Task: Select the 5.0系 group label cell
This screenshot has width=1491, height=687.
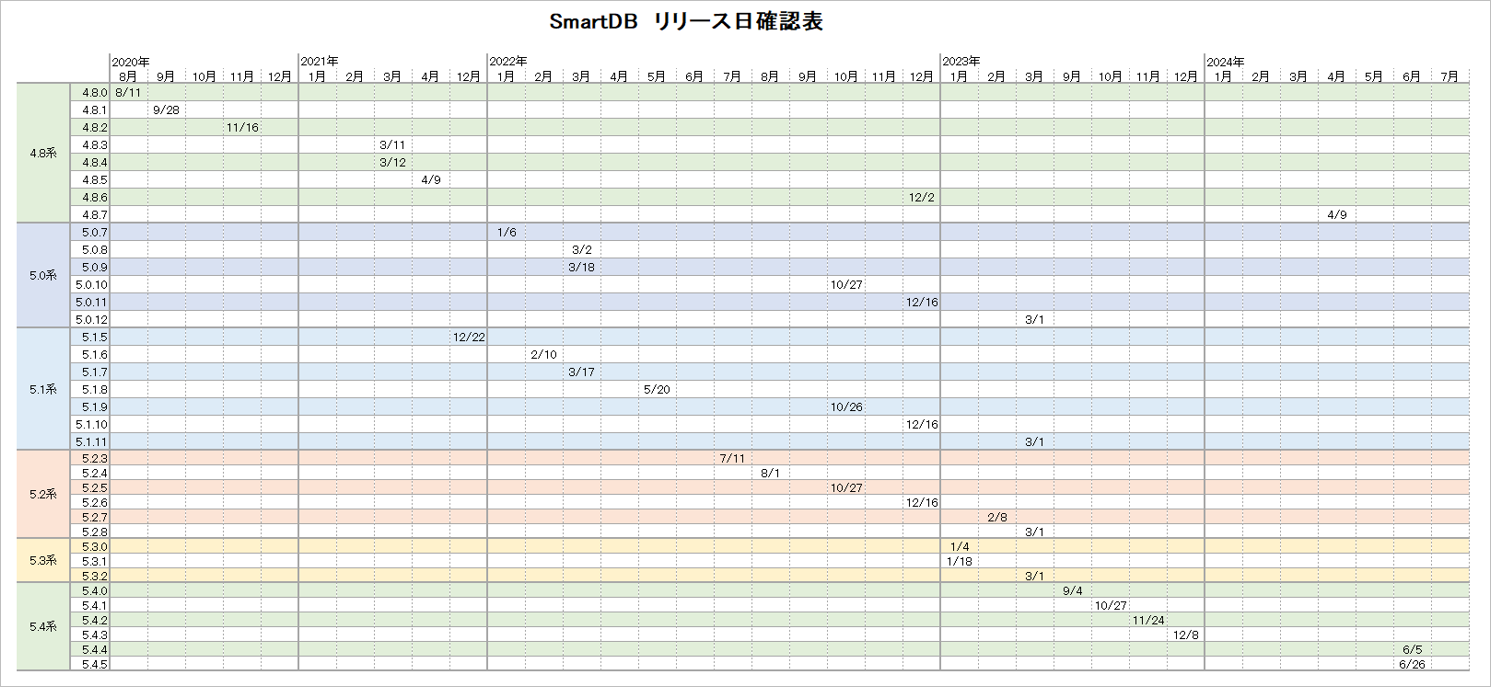Action: coord(43,275)
